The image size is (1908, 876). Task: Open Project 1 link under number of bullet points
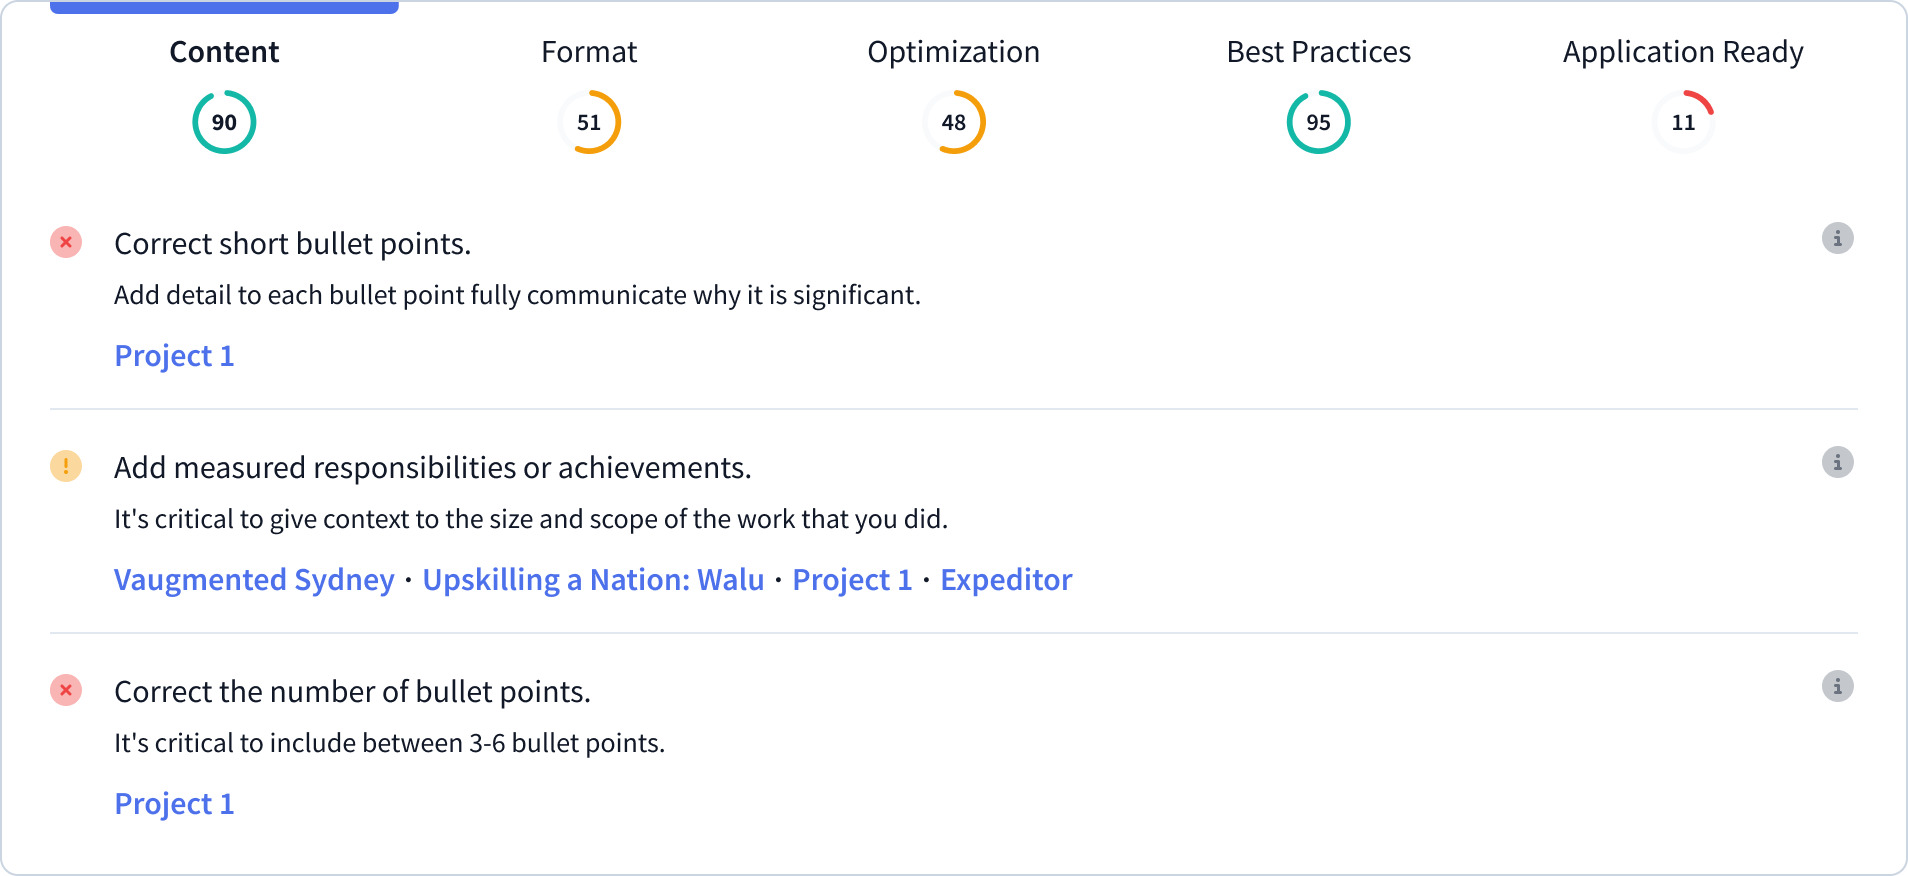point(174,804)
